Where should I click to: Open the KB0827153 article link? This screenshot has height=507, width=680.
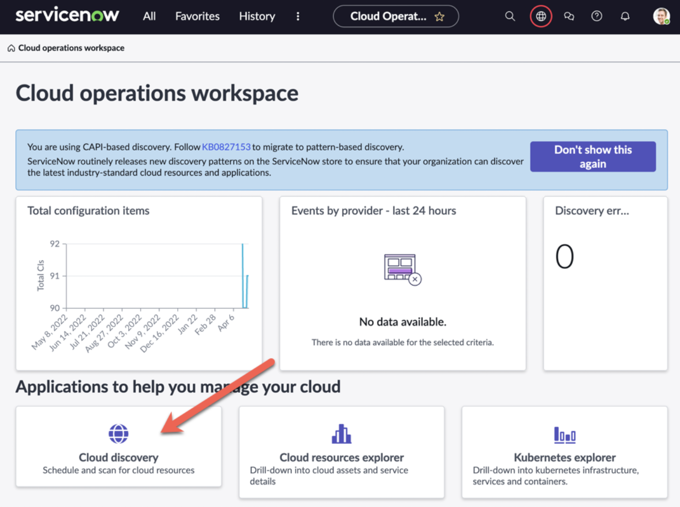[226, 147]
